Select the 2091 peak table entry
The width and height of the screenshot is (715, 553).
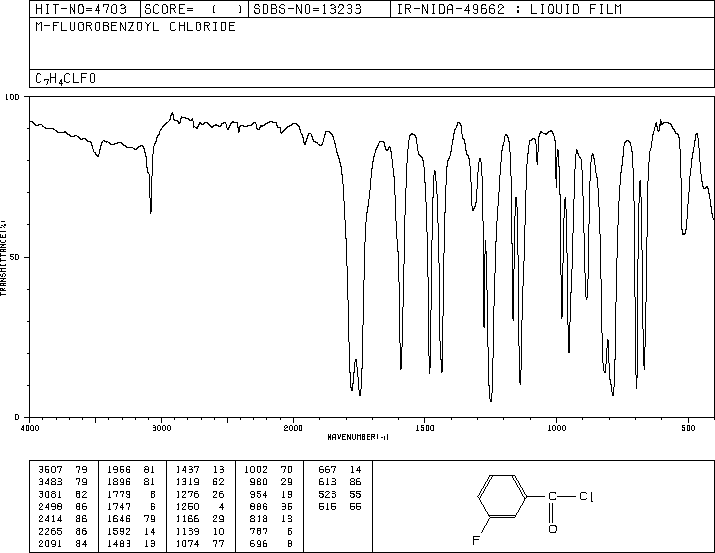point(62,544)
